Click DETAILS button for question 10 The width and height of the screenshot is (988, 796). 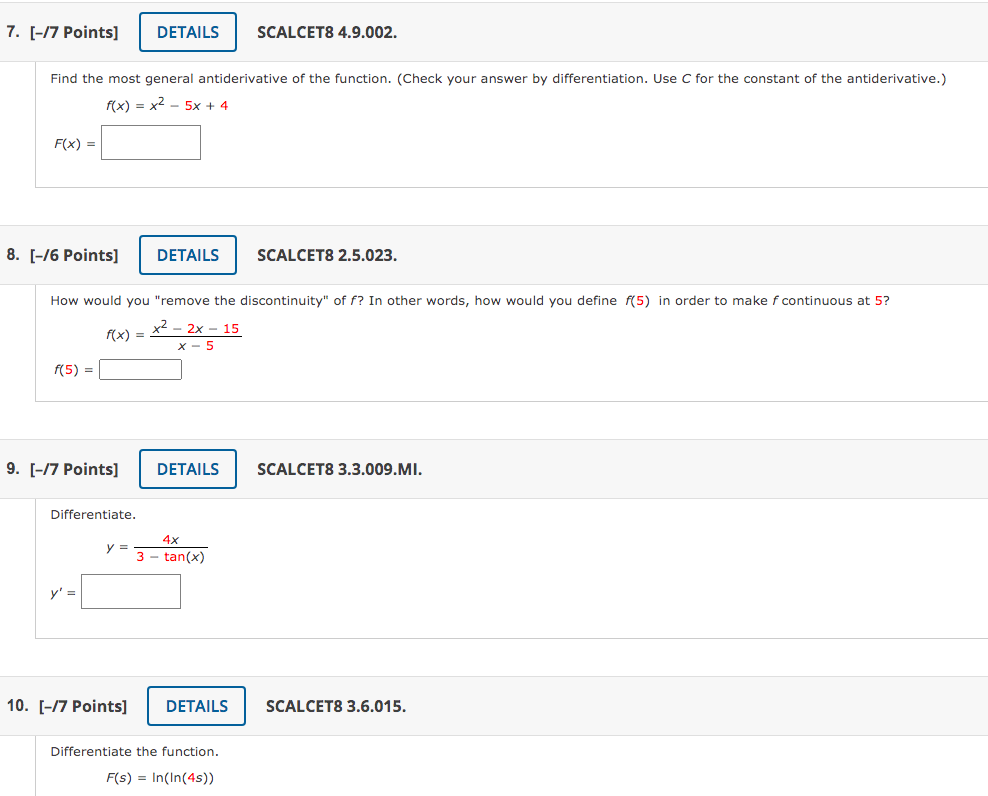click(x=196, y=706)
